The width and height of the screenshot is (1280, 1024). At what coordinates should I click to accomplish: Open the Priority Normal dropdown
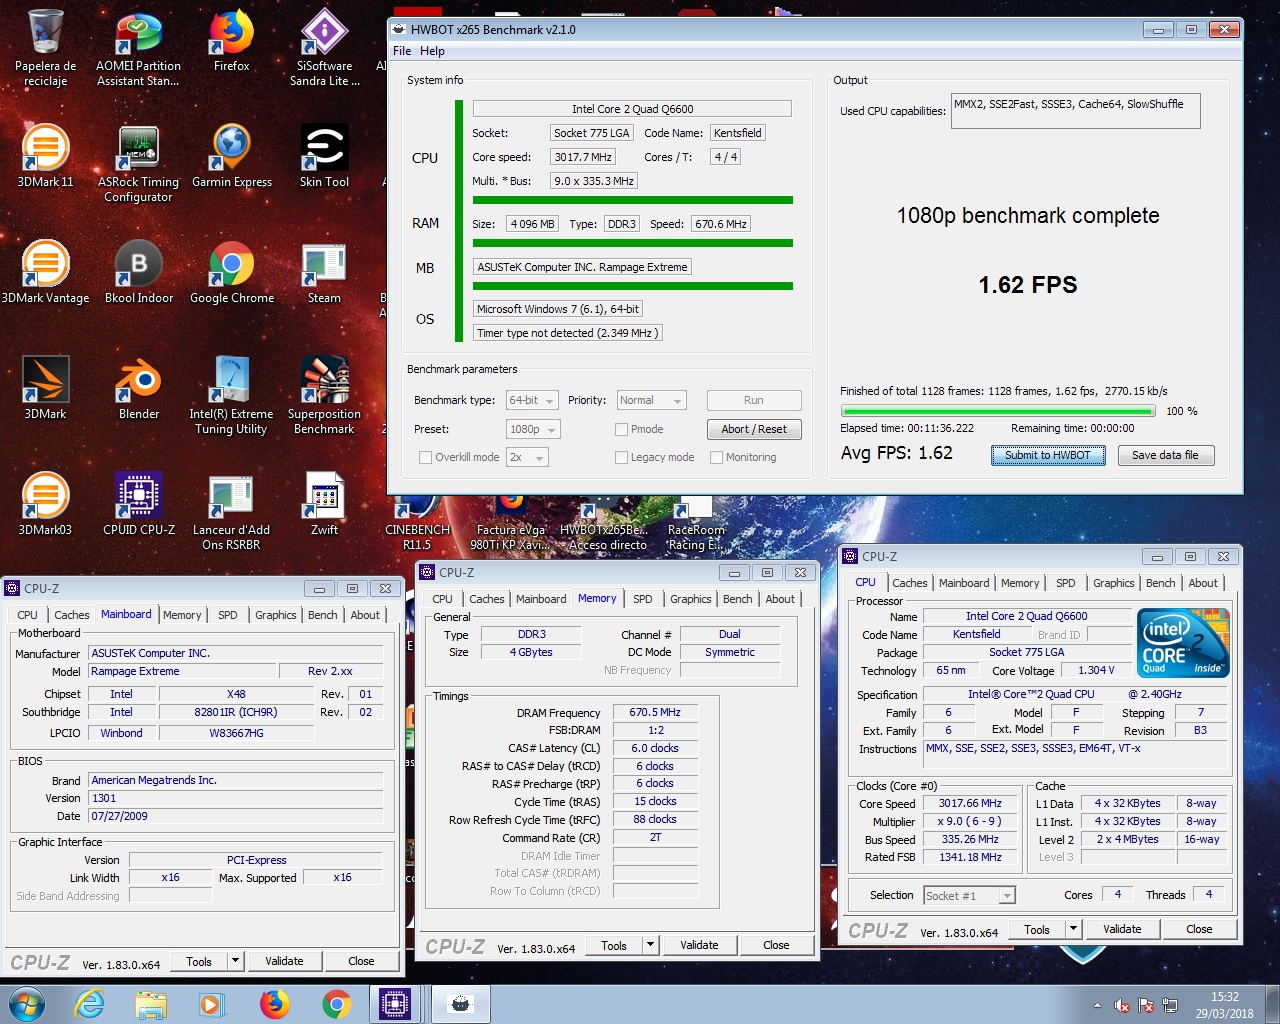[x=651, y=400]
